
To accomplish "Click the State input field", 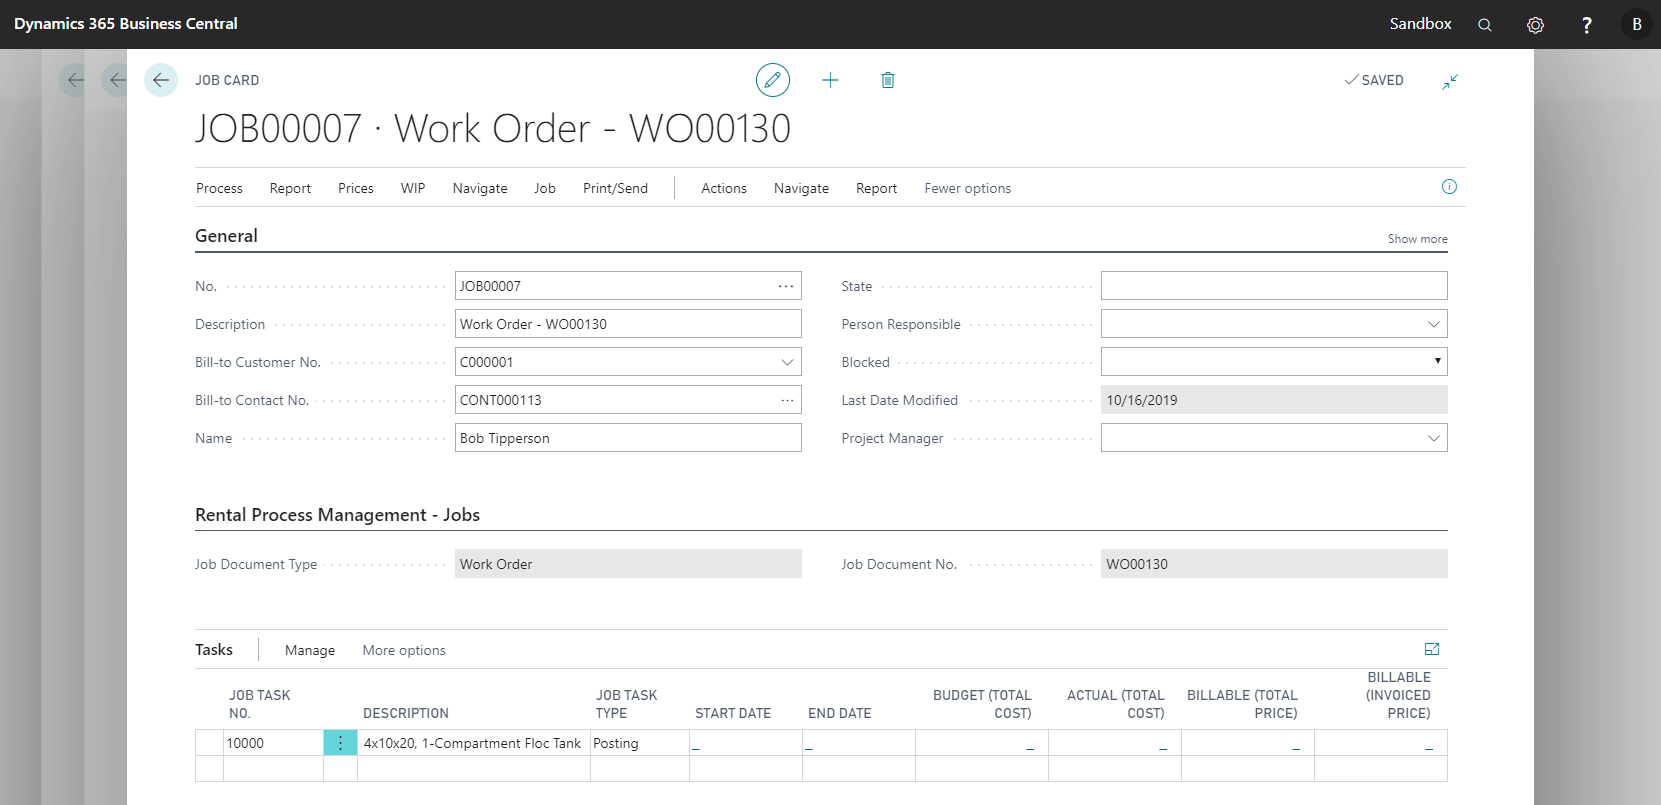I will point(1274,286).
